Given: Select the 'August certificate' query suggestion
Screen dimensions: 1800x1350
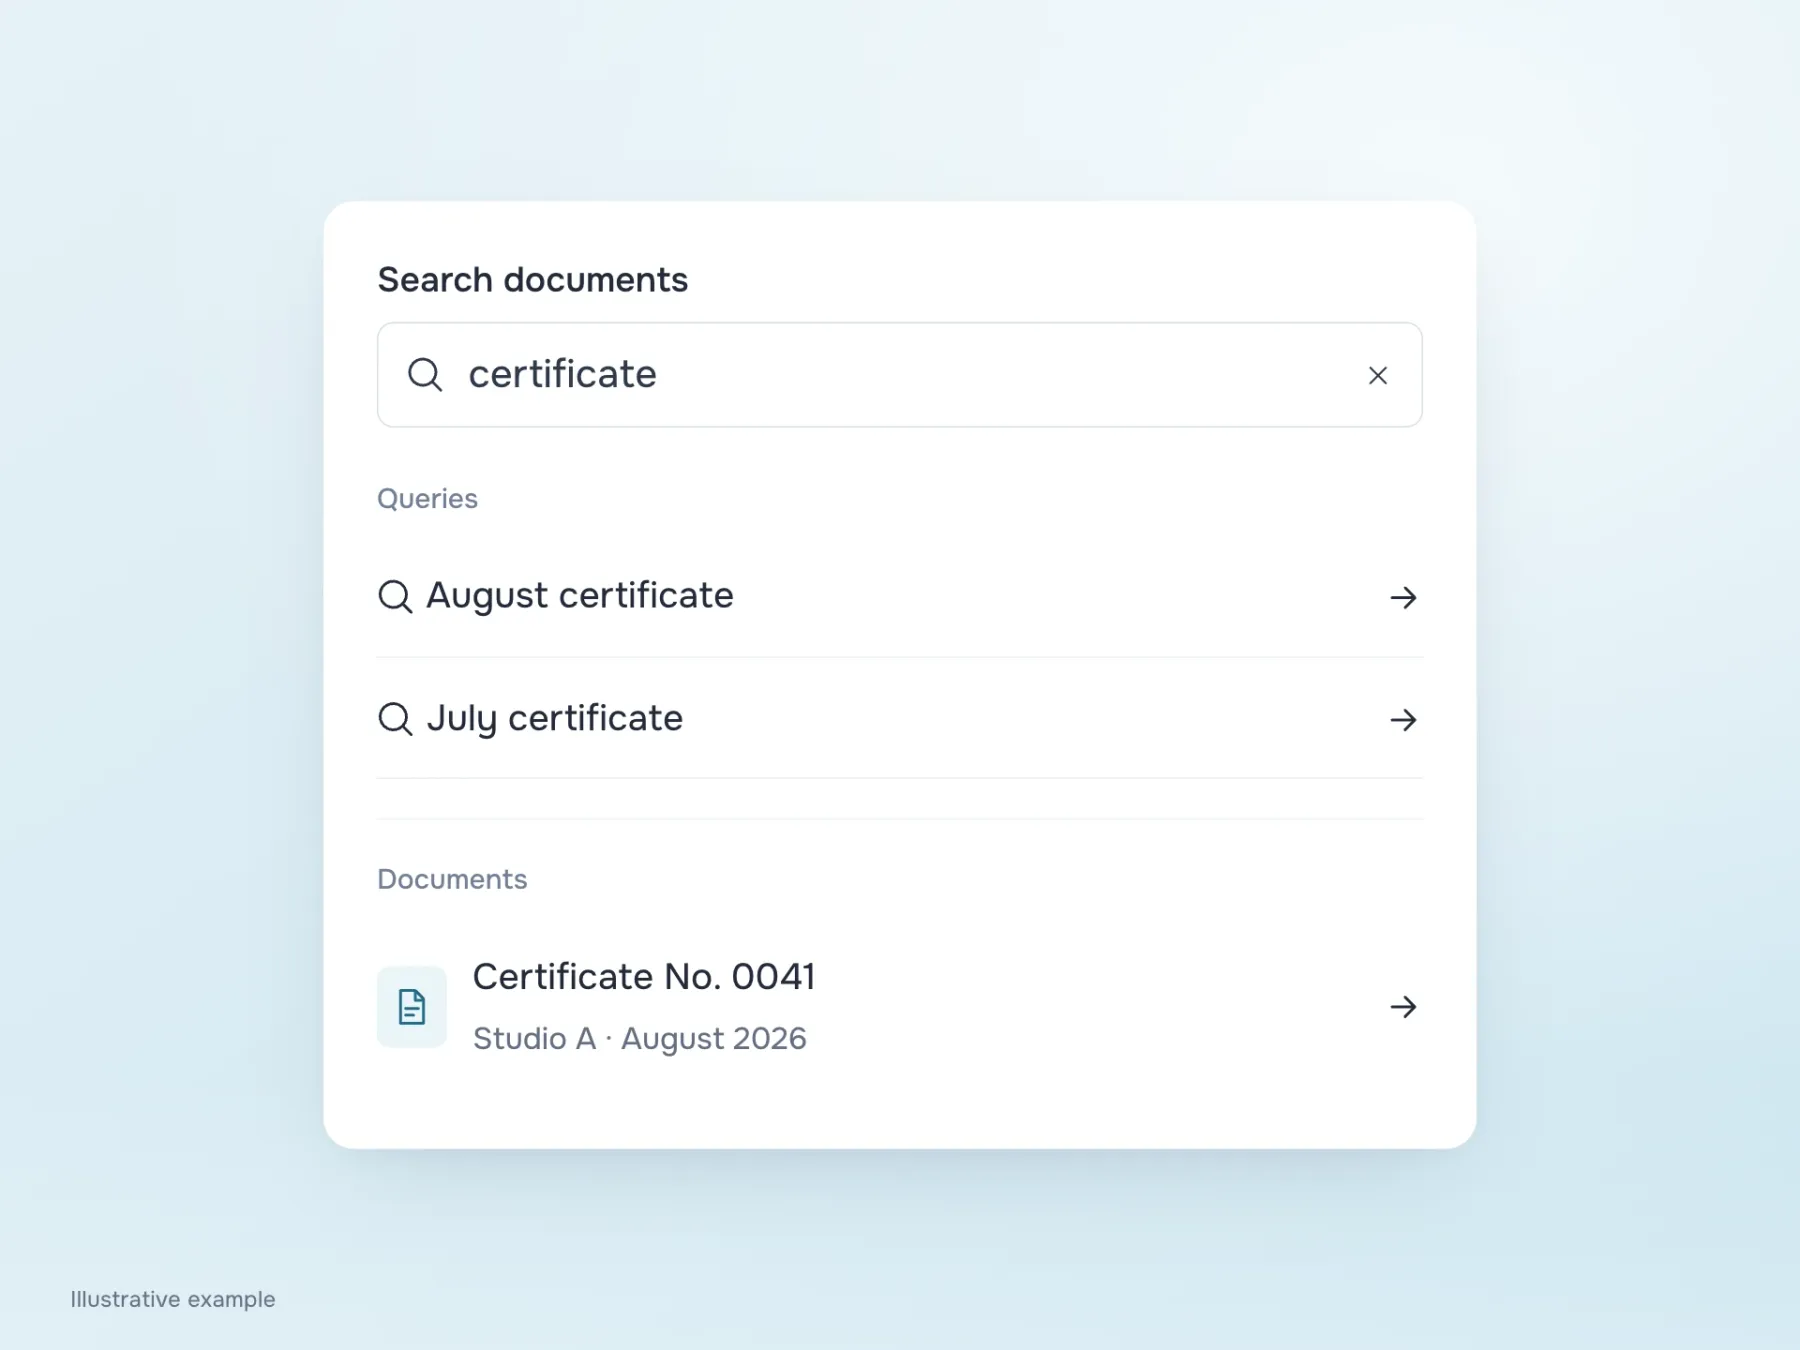Looking at the screenshot, I should point(899,597).
